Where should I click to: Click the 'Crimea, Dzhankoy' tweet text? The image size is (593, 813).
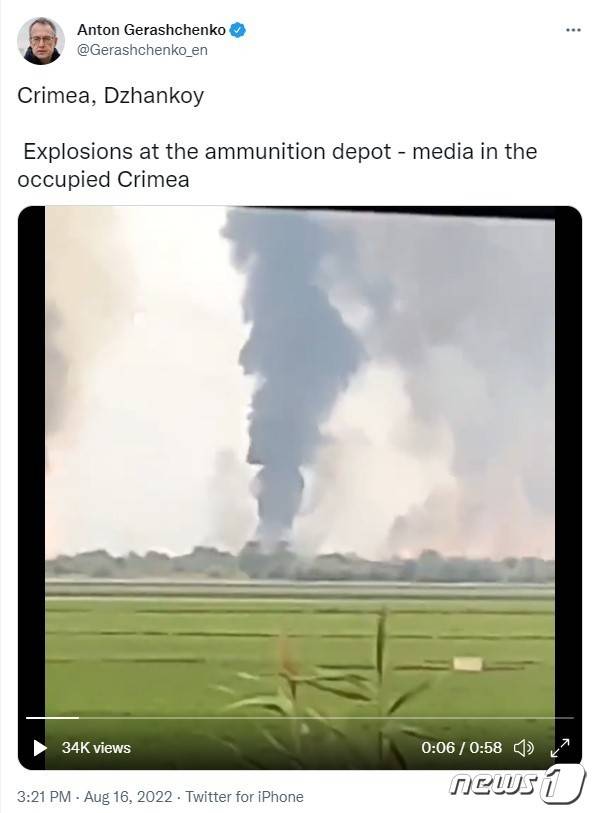point(110,95)
